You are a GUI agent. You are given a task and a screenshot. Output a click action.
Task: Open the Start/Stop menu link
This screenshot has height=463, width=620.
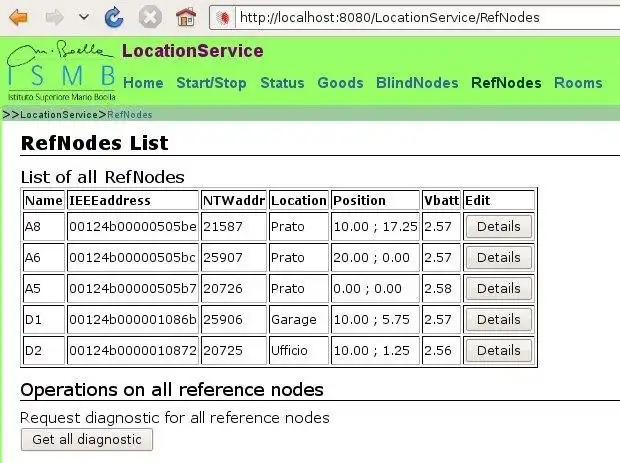[211, 83]
